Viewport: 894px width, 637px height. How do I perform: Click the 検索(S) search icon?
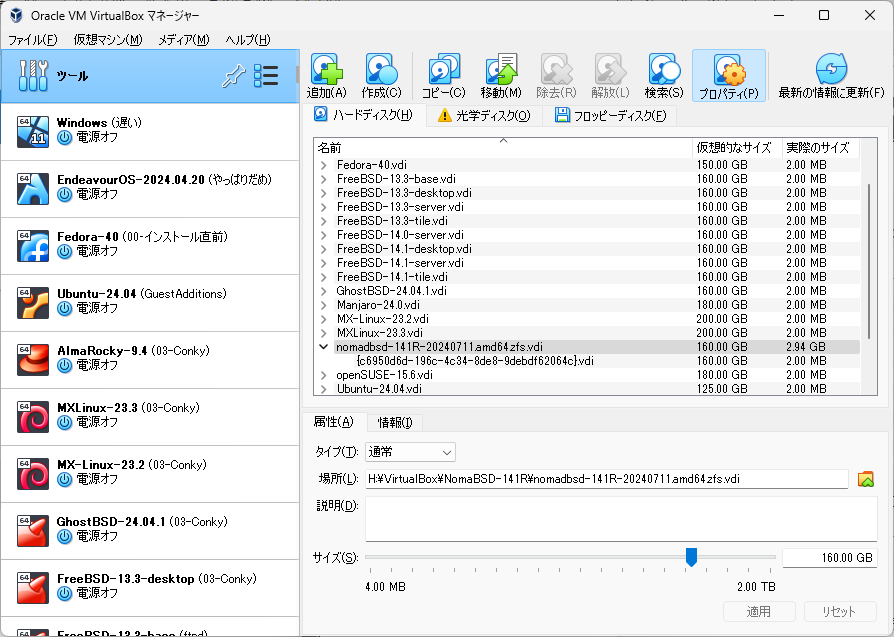click(664, 70)
